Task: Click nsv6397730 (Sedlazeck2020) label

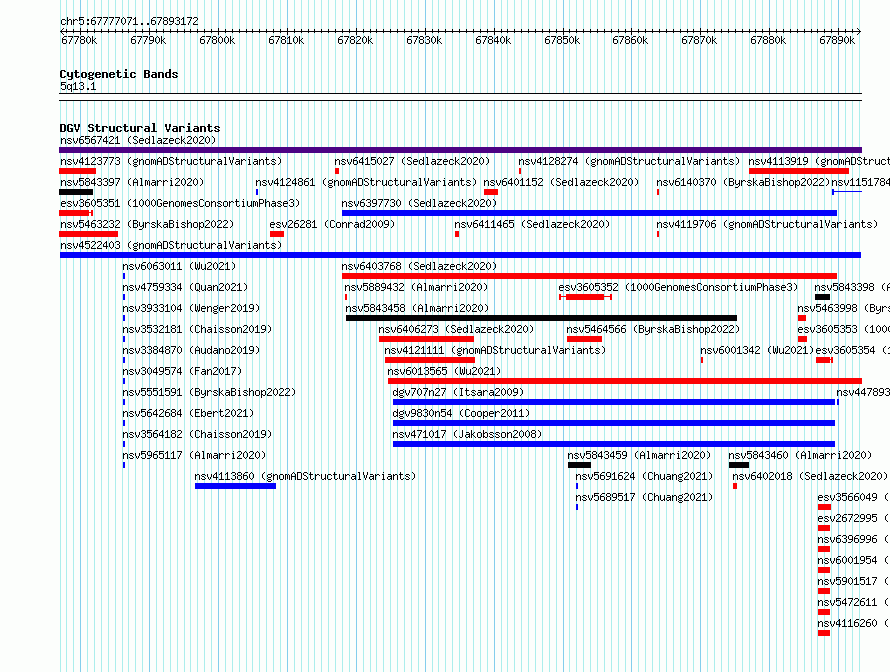Action: pyautogui.click(x=419, y=203)
